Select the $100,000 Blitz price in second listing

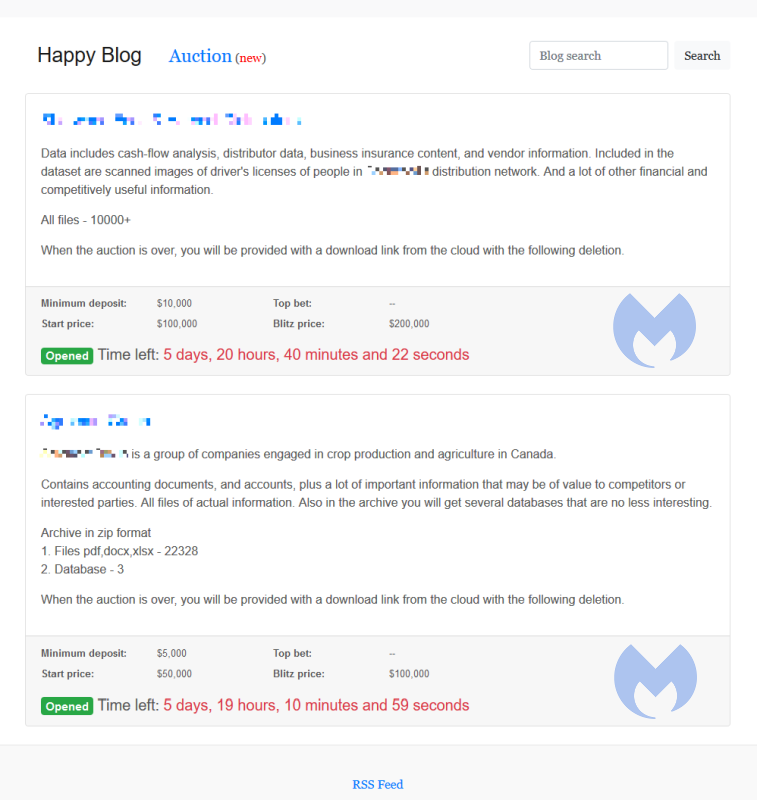[x=408, y=674]
